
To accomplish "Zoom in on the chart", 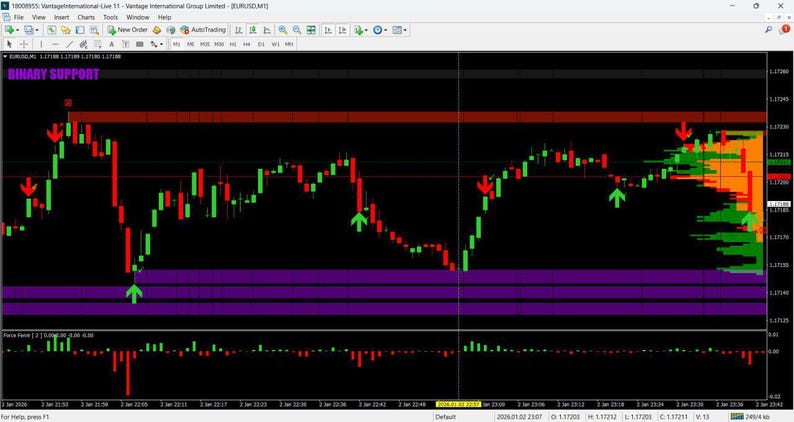I will [x=283, y=30].
